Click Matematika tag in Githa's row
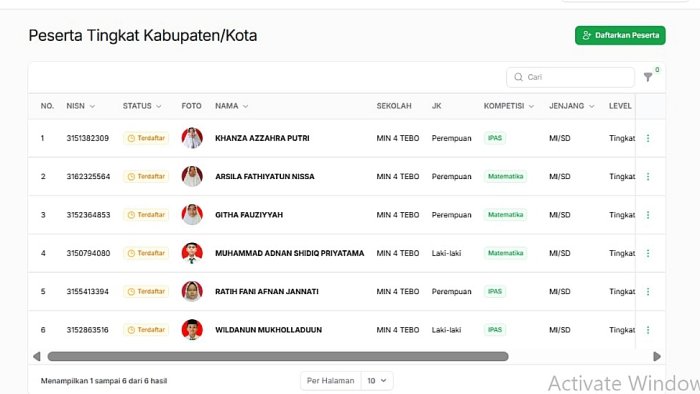 point(505,215)
